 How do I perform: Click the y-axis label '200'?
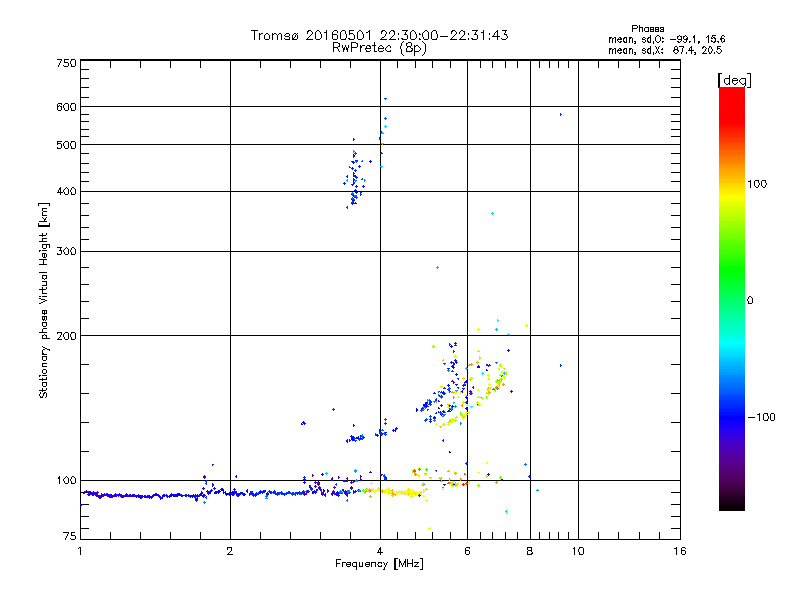[66, 336]
